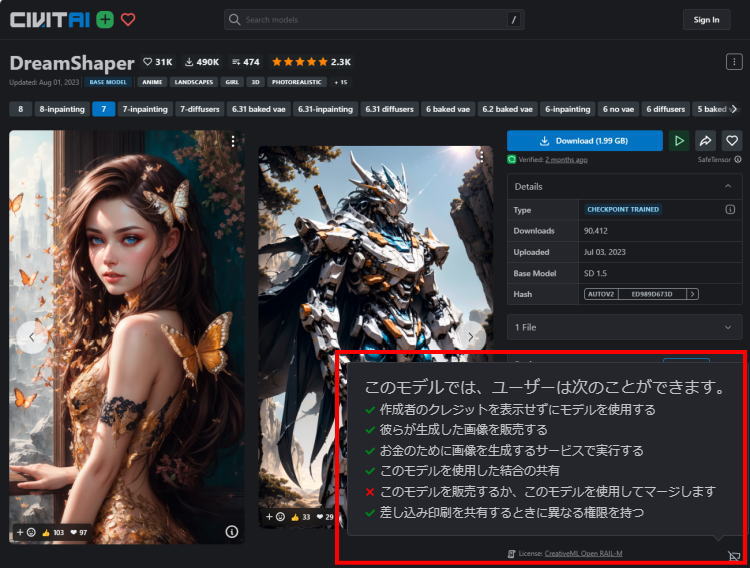The width and height of the screenshot is (750, 568).
Task: Add reaction to mecha robot image
Action: point(275,517)
